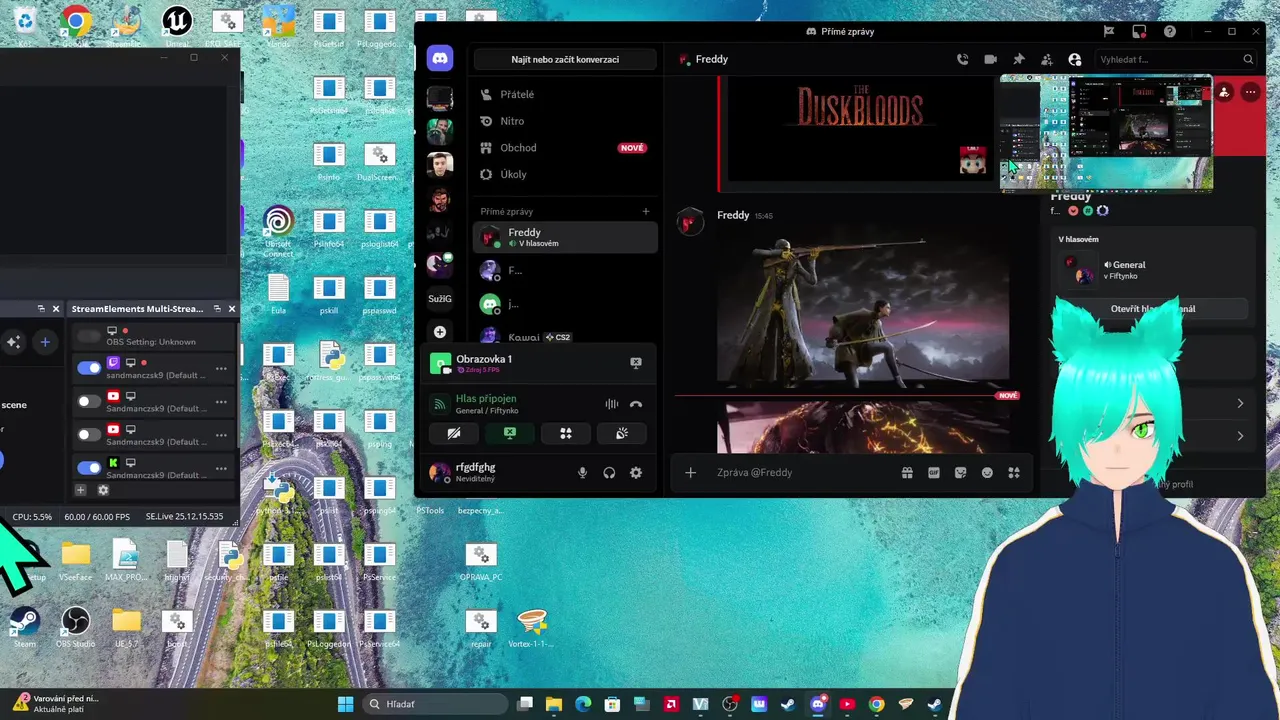Screen dimensions: 1280x720
Task: Start a voice call with Freddy
Action: (962, 59)
